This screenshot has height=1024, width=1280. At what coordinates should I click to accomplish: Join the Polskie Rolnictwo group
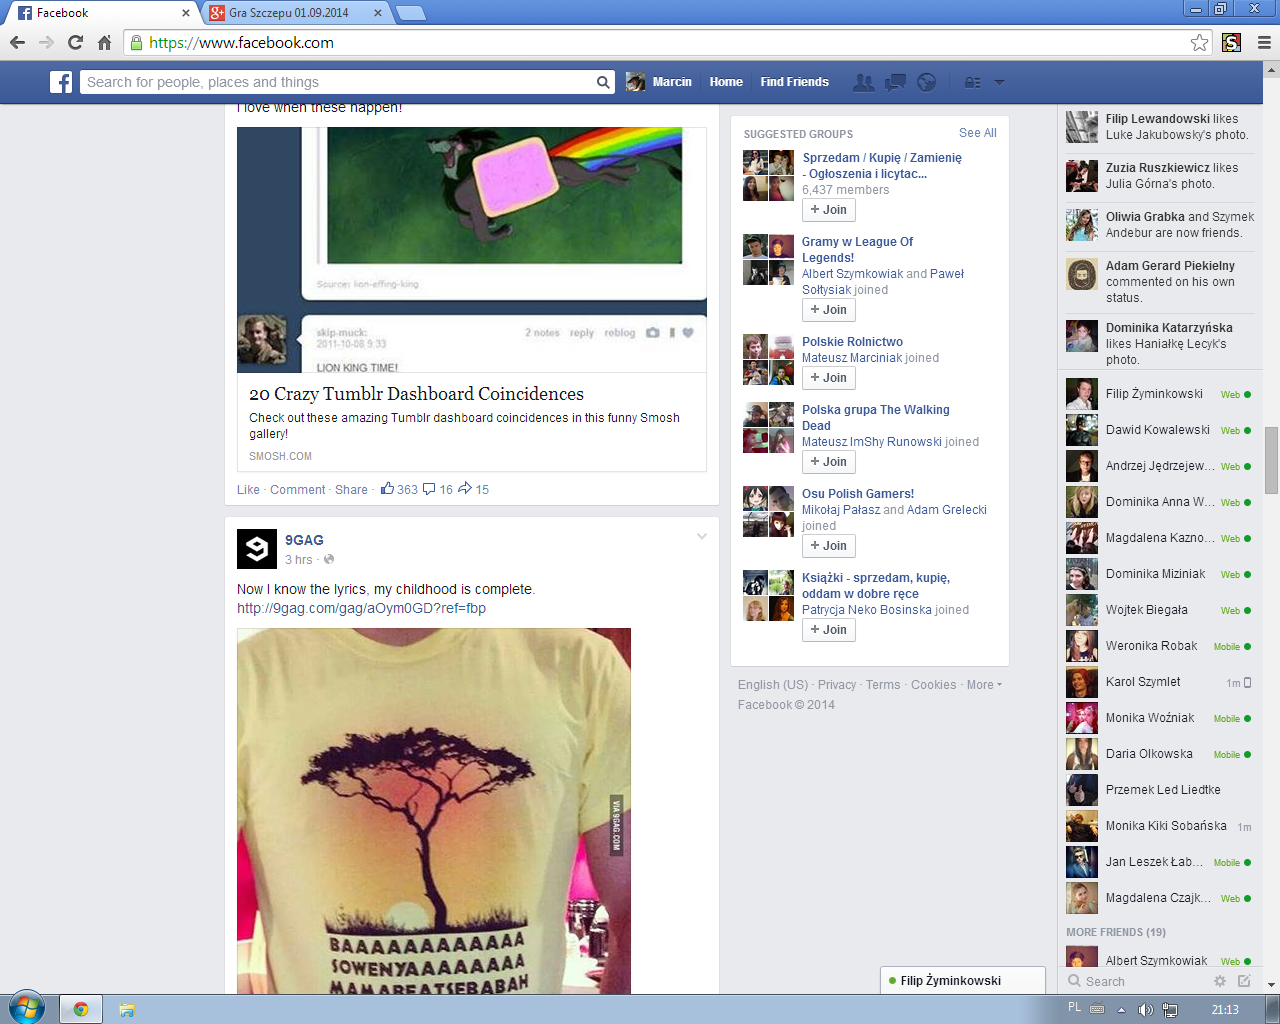[x=828, y=378]
